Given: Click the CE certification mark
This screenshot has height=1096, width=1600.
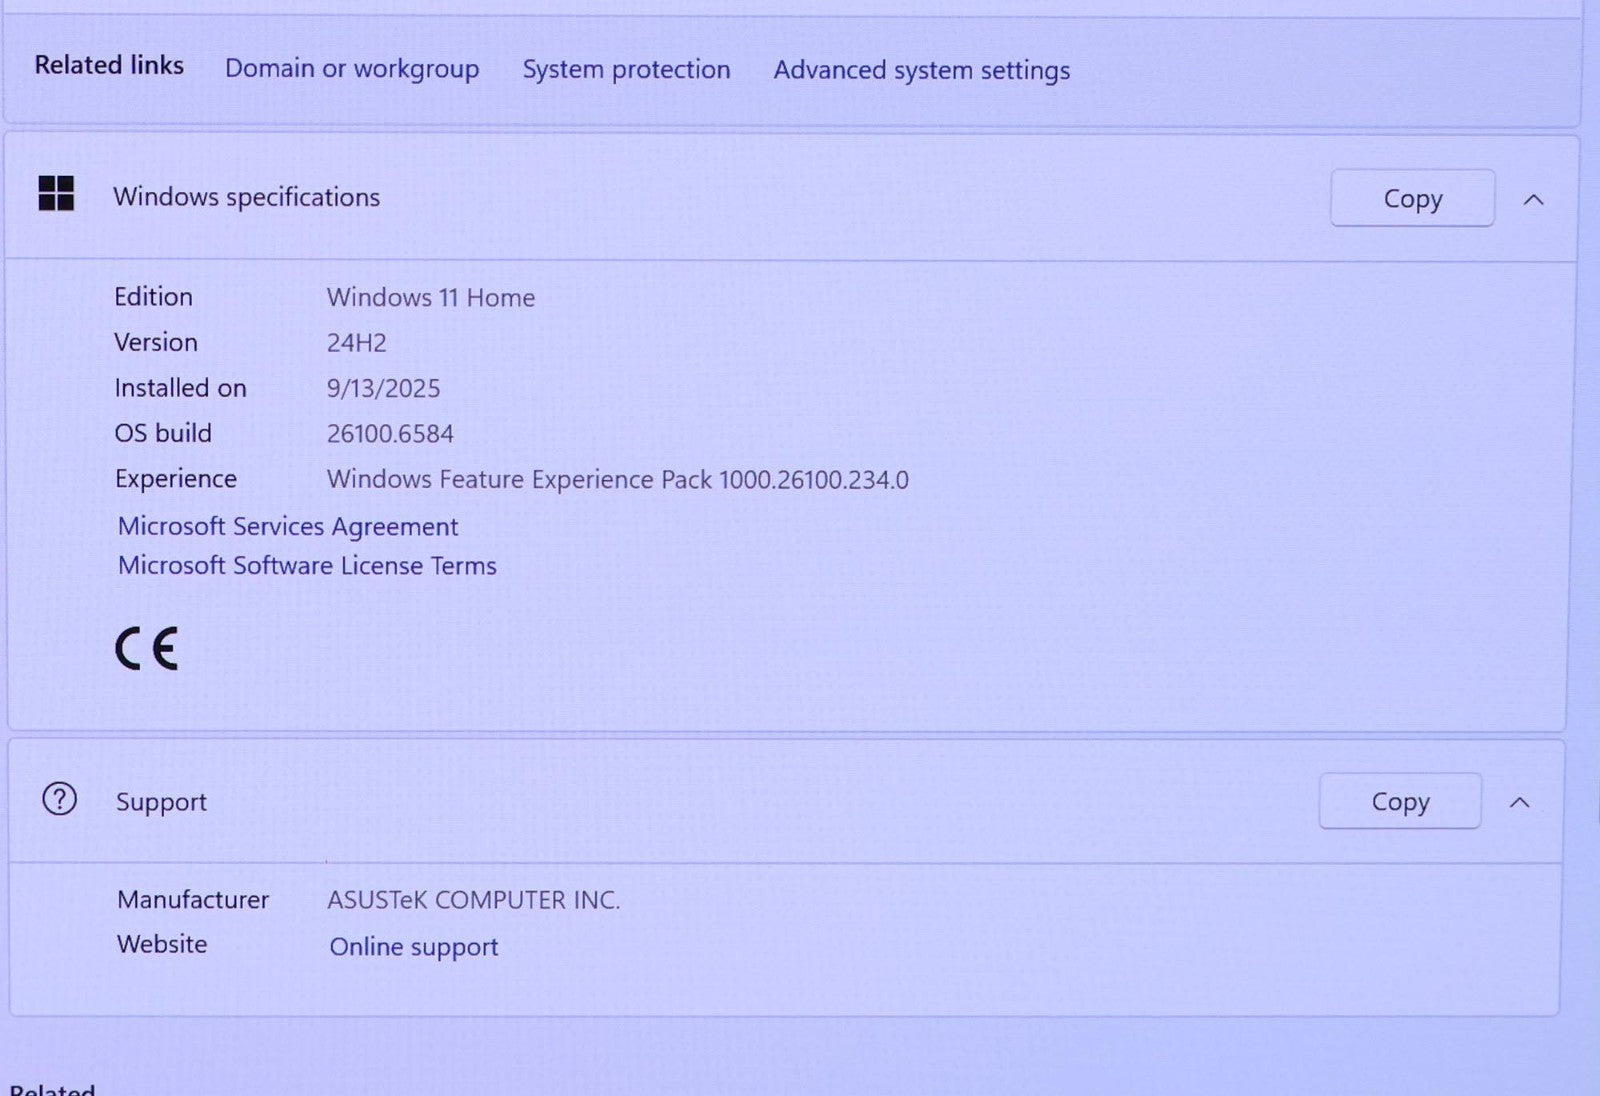Looking at the screenshot, I should coord(146,649).
